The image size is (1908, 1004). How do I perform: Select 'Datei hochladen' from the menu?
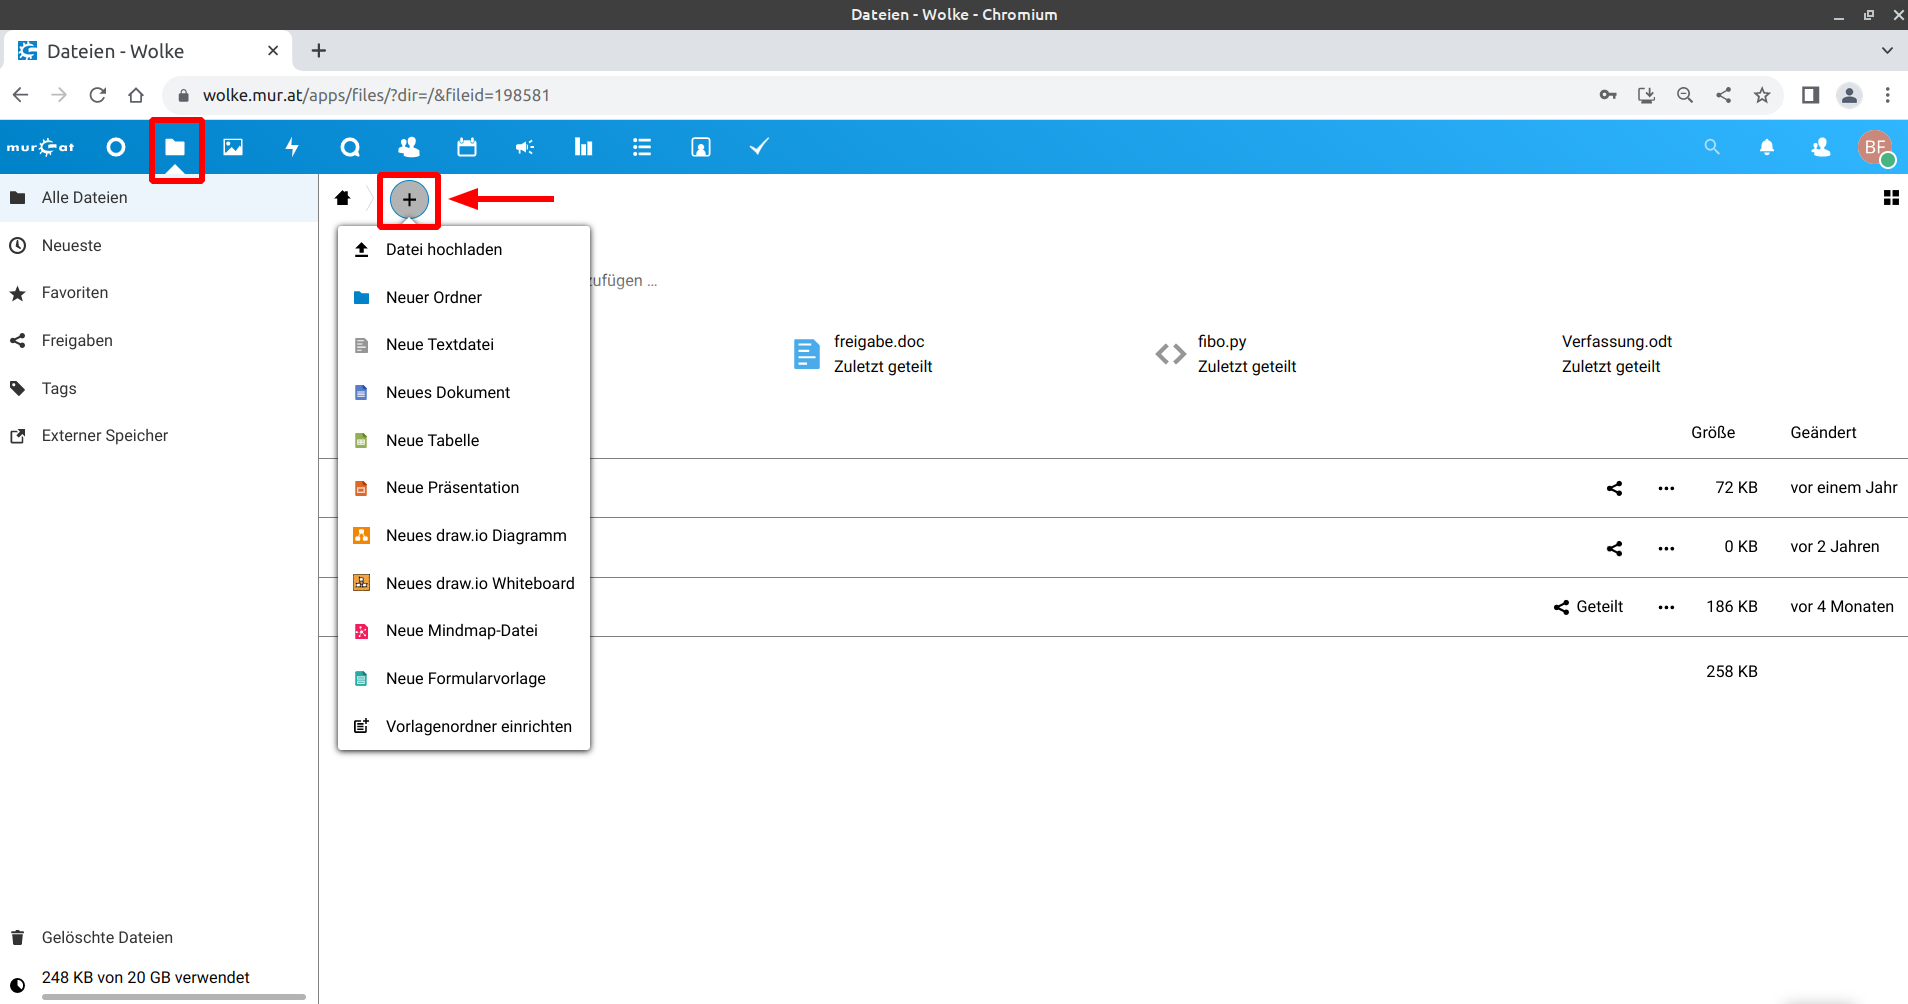tap(444, 250)
